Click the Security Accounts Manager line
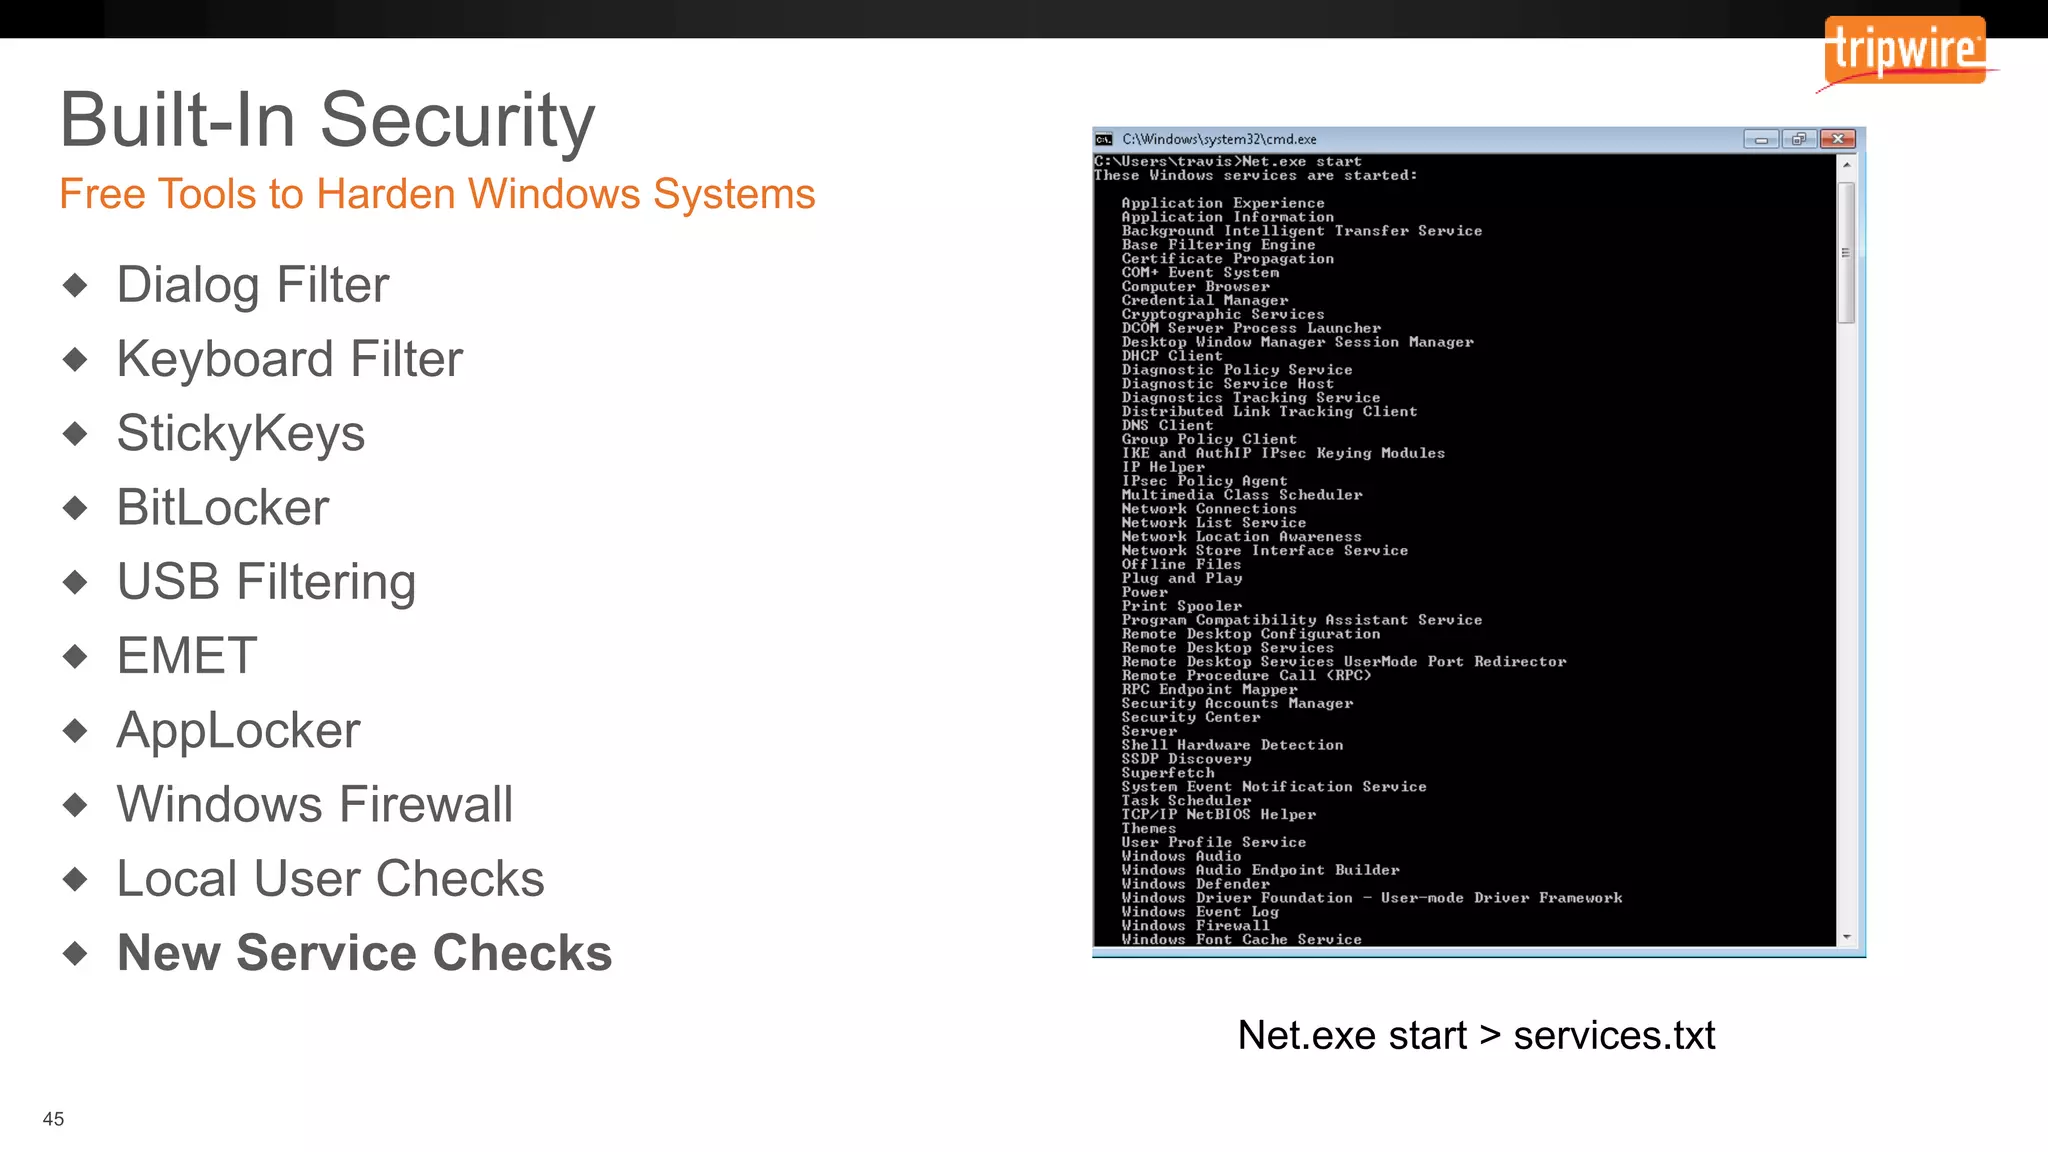The width and height of the screenshot is (2048, 1152). [1237, 704]
